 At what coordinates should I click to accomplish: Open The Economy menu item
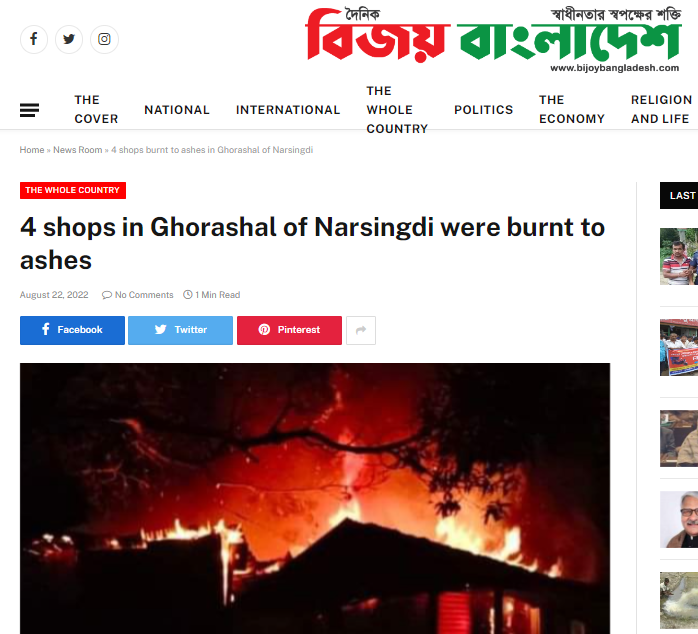coord(572,110)
